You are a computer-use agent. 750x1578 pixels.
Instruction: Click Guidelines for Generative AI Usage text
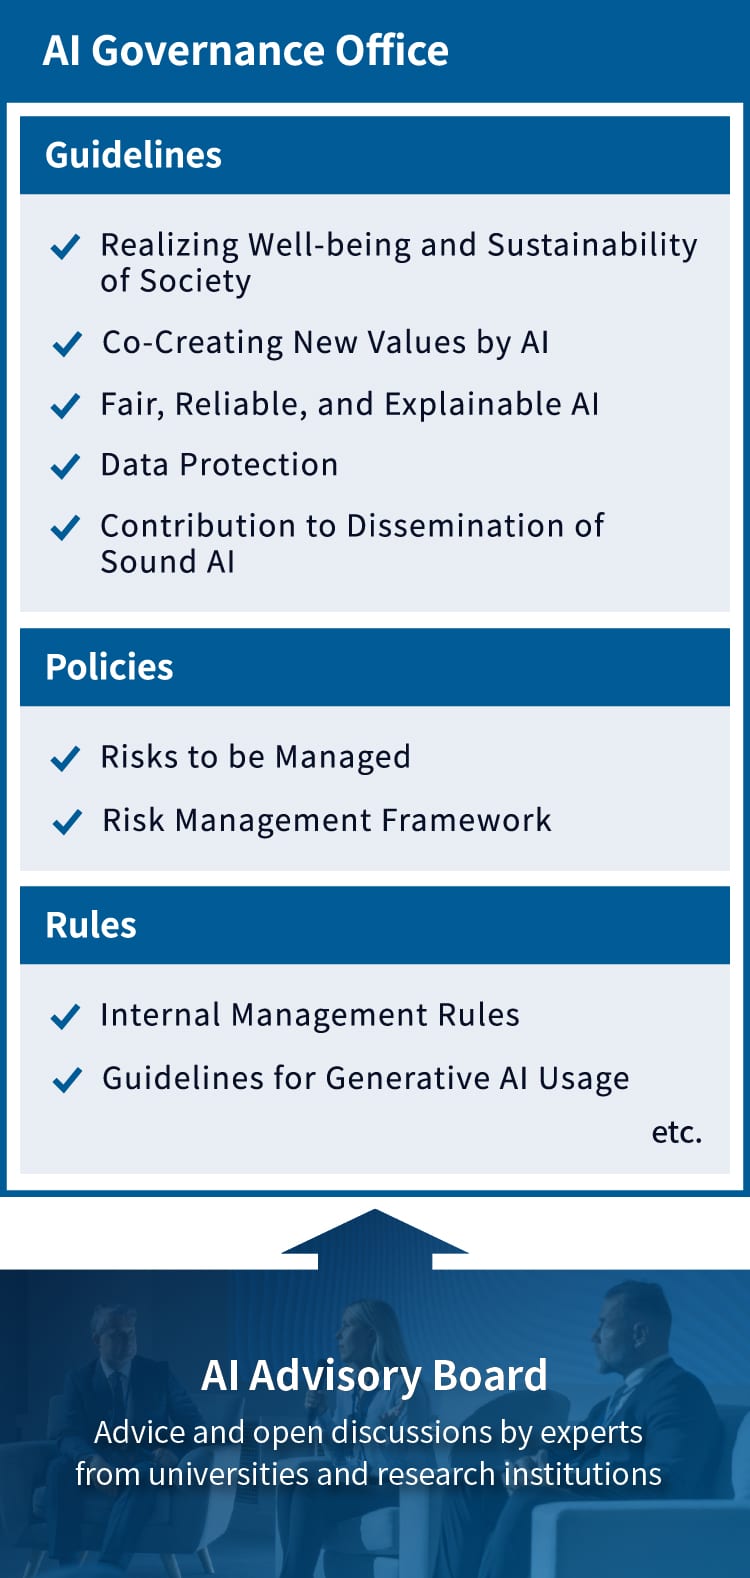pyautogui.click(x=366, y=1078)
